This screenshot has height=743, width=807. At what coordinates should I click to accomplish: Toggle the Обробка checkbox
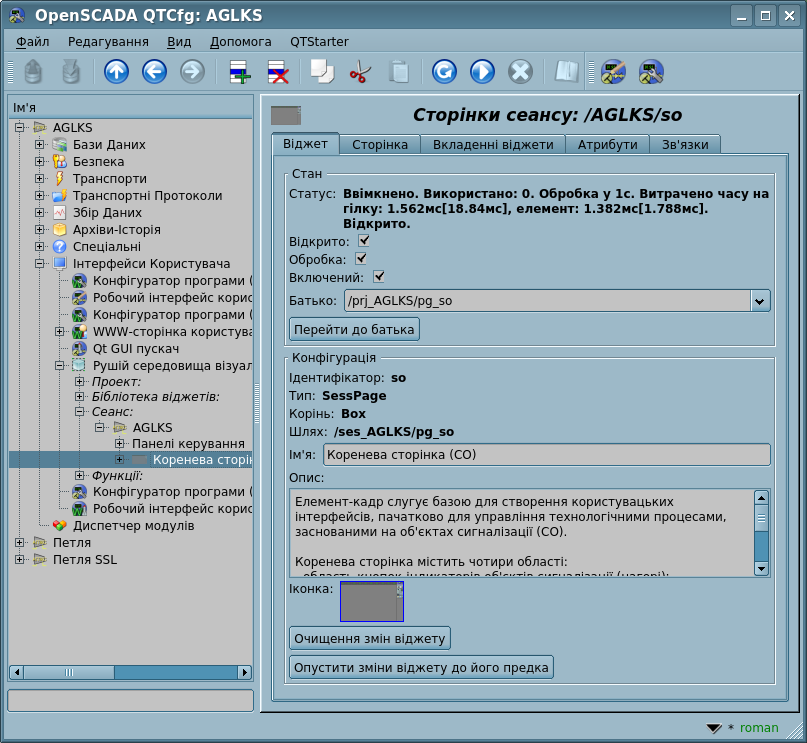point(361,258)
